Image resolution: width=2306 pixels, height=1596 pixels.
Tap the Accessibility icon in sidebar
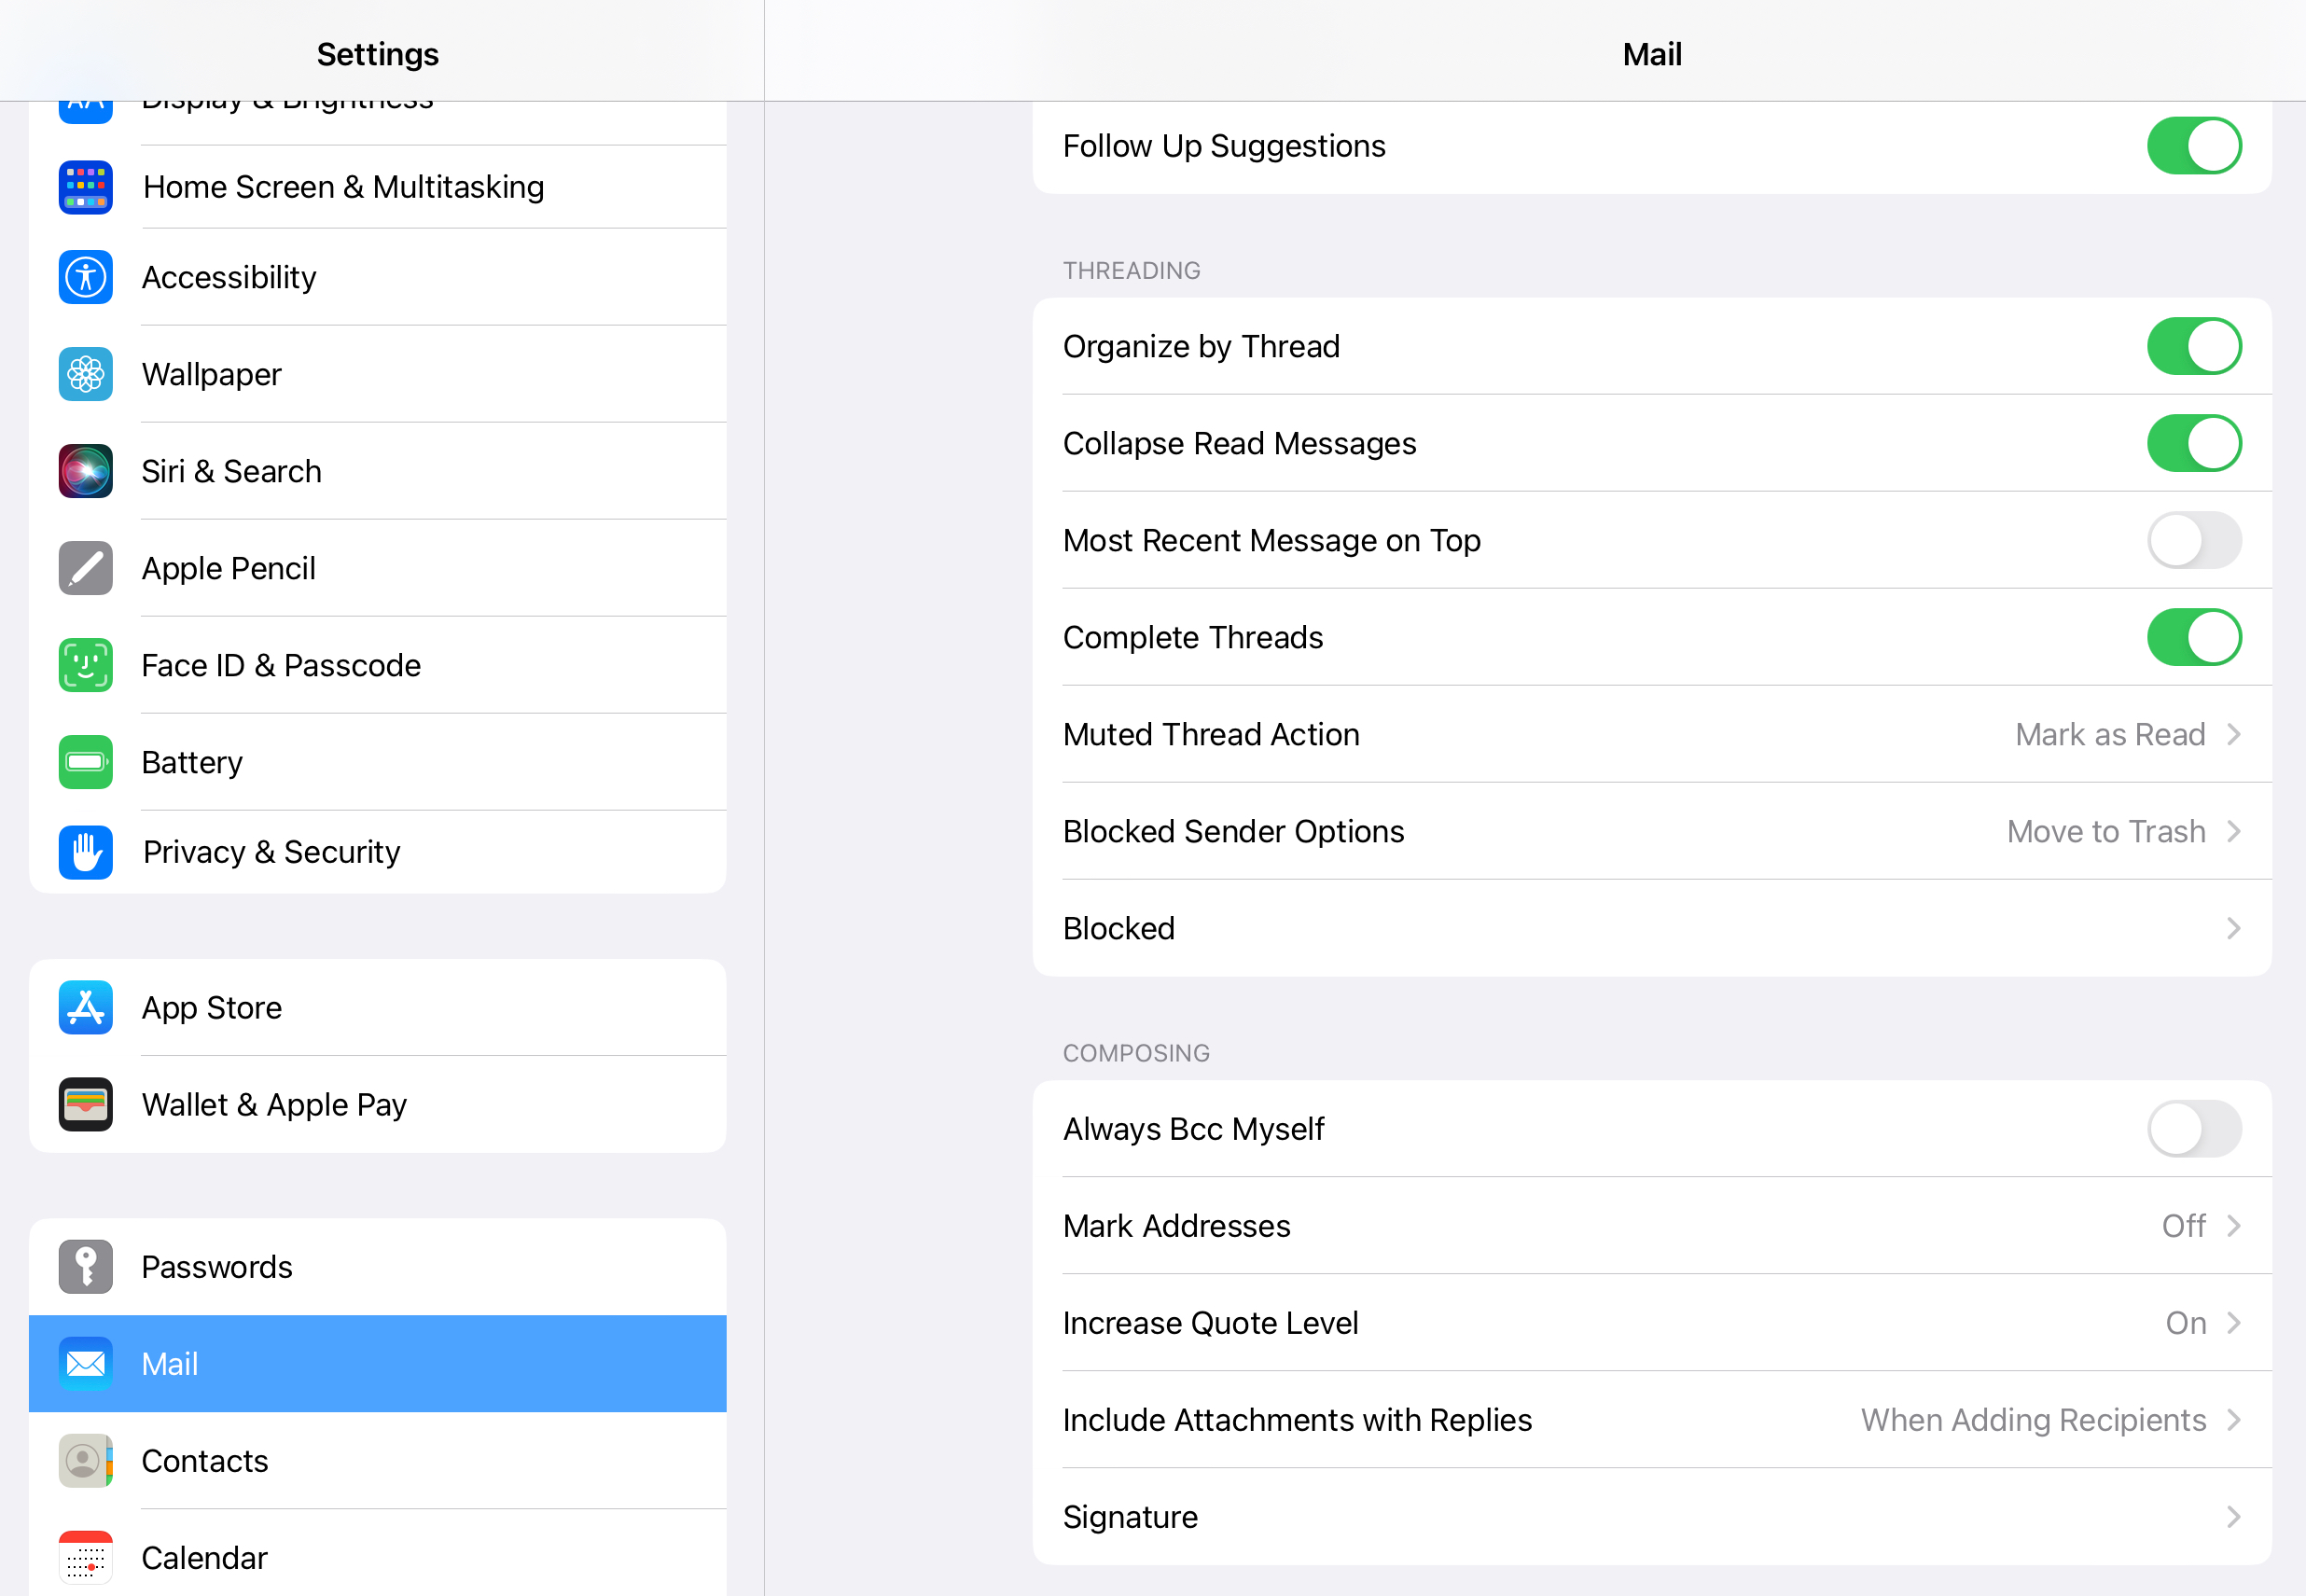[x=85, y=277]
